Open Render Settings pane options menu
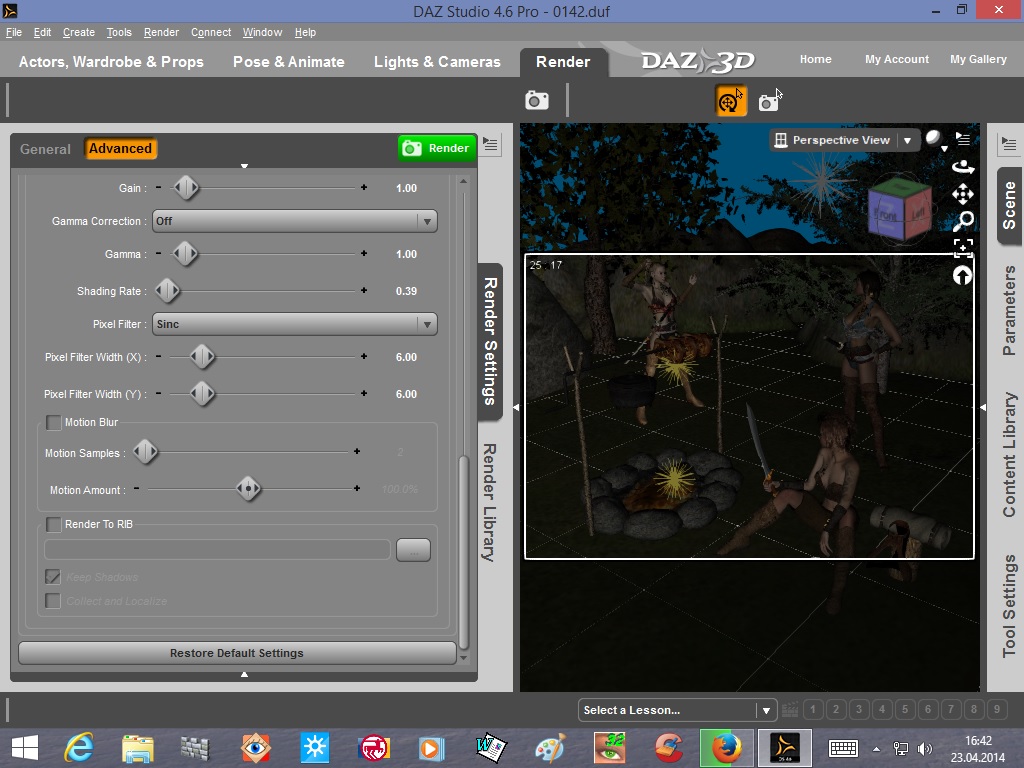The height and width of the screenshot is (768, 1024). coord(490,144)
